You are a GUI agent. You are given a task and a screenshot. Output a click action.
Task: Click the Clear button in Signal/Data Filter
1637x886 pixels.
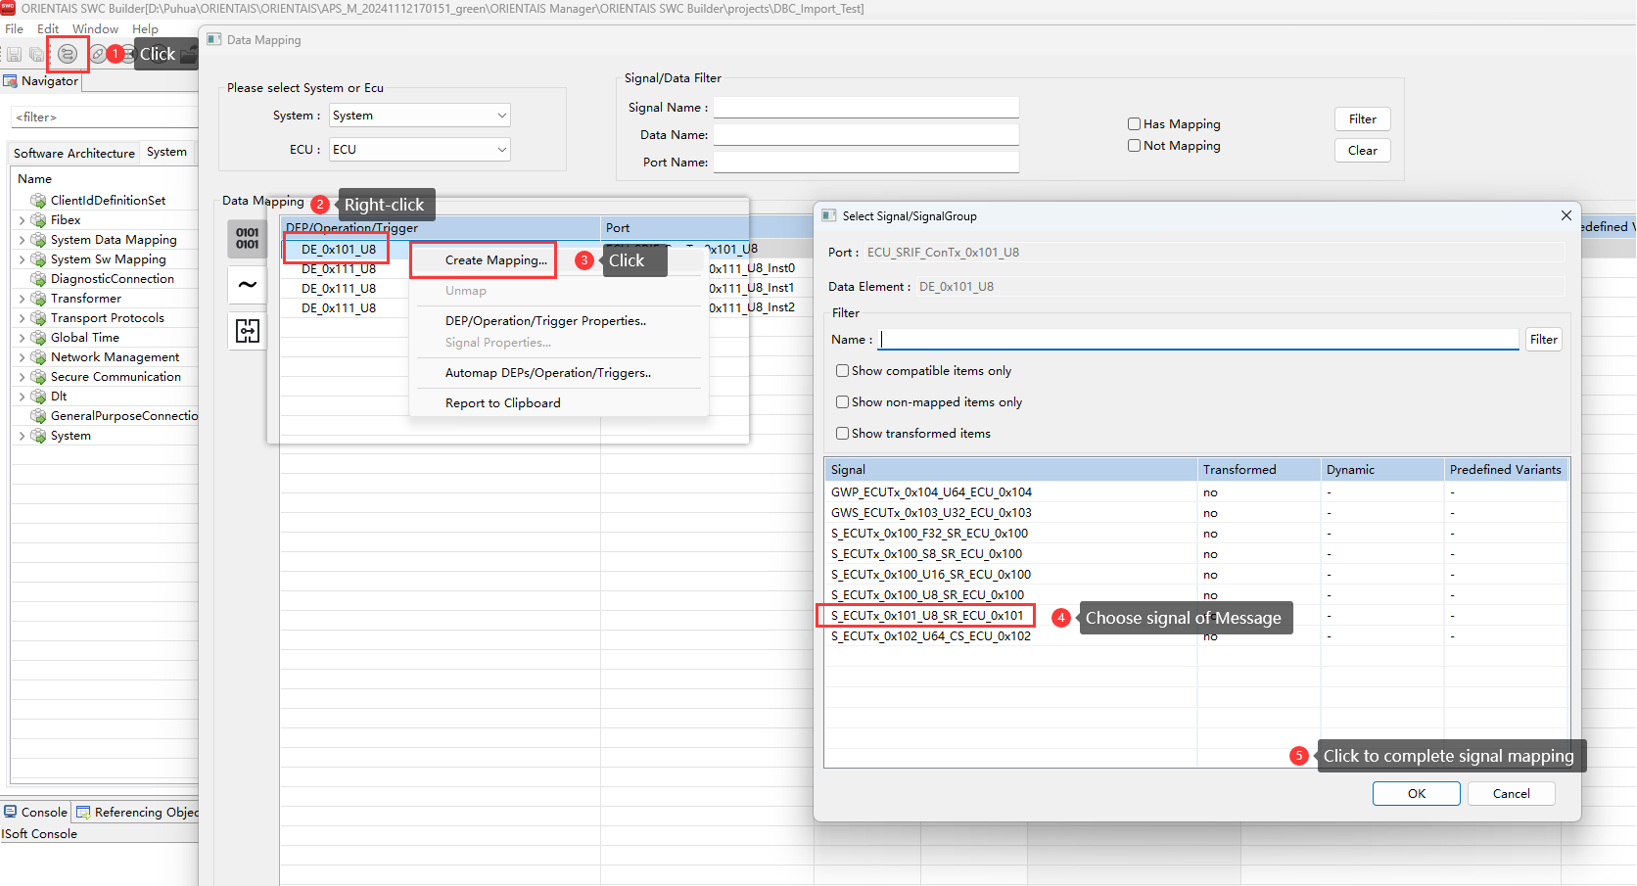(x=1362, y=151)
